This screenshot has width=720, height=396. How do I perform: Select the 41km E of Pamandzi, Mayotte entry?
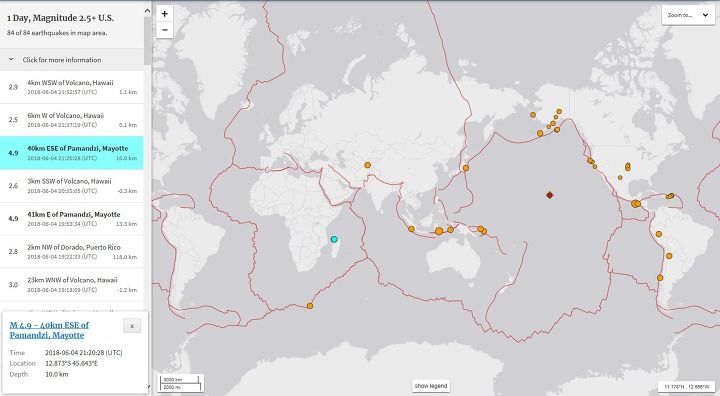pos(72,219)
